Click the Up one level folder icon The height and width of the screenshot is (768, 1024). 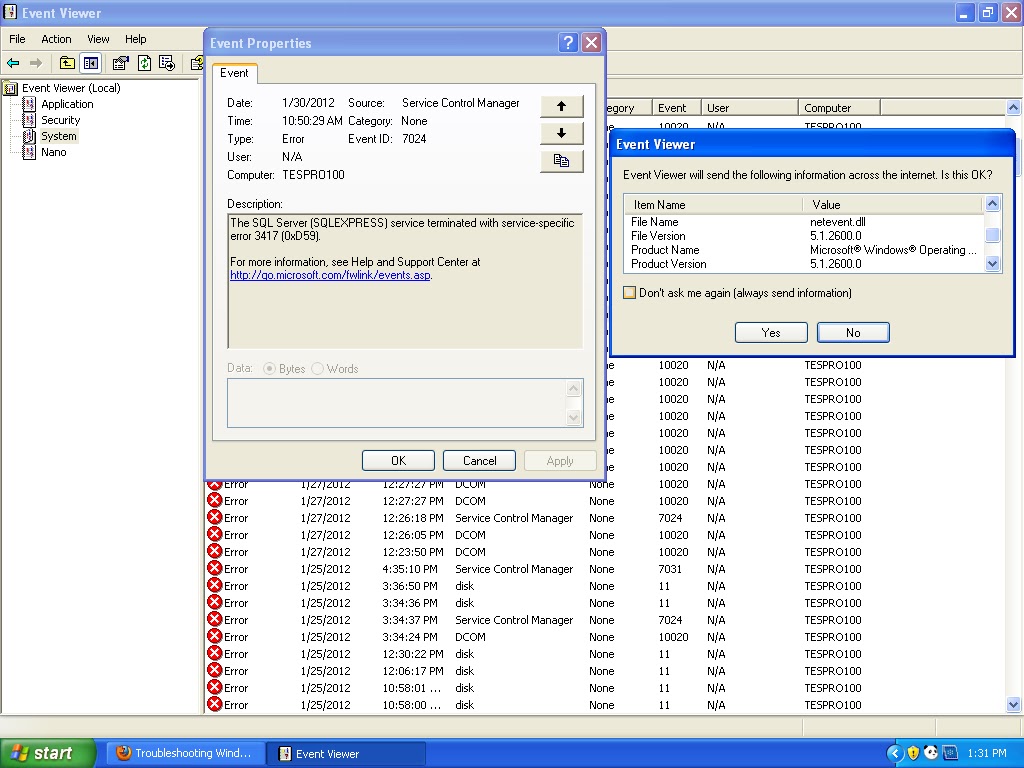coord(67,63)
